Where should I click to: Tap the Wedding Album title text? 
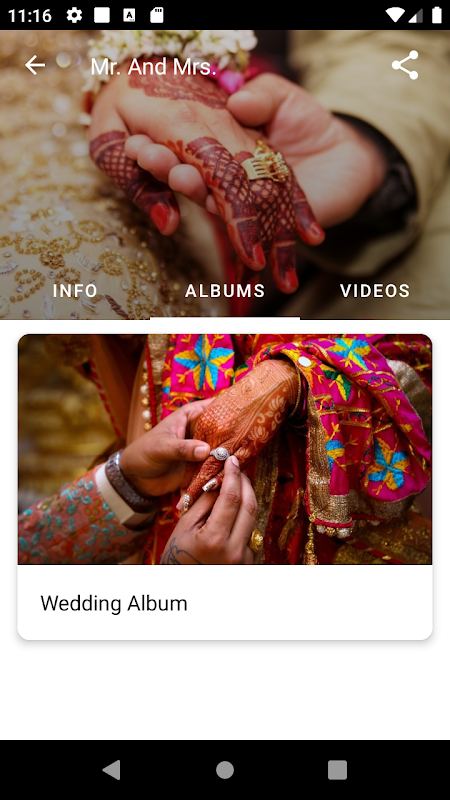[114, 604]
